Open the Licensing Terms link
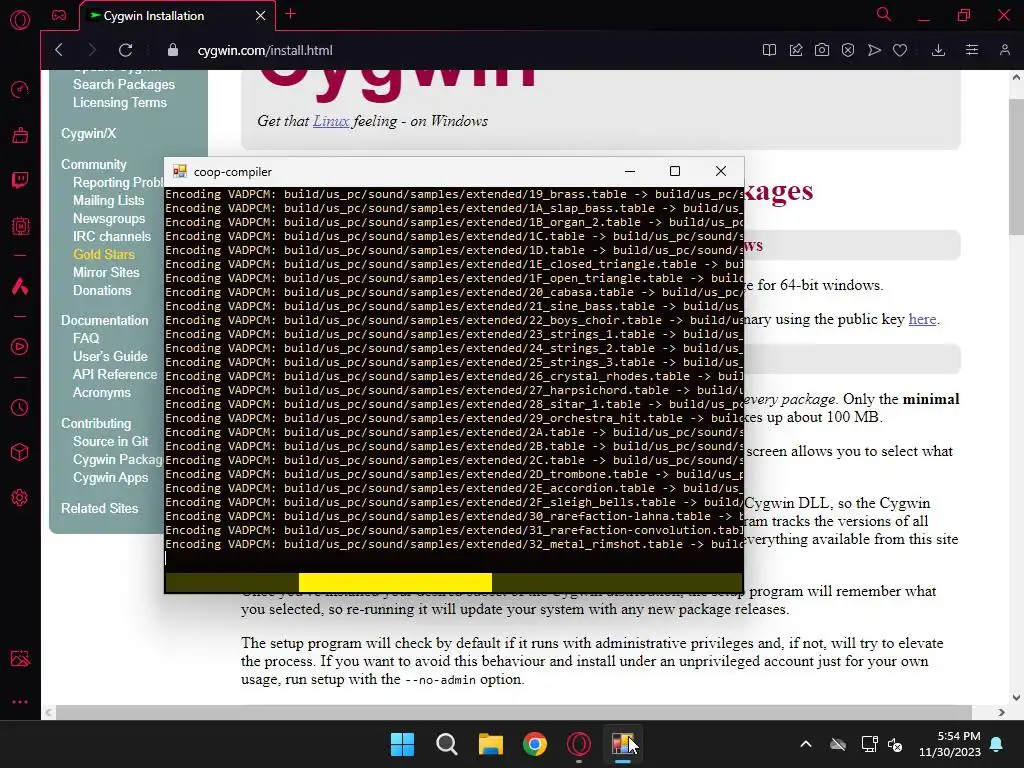The height and width of the screenshot is (768, 1024). click(x=120, y=103)
